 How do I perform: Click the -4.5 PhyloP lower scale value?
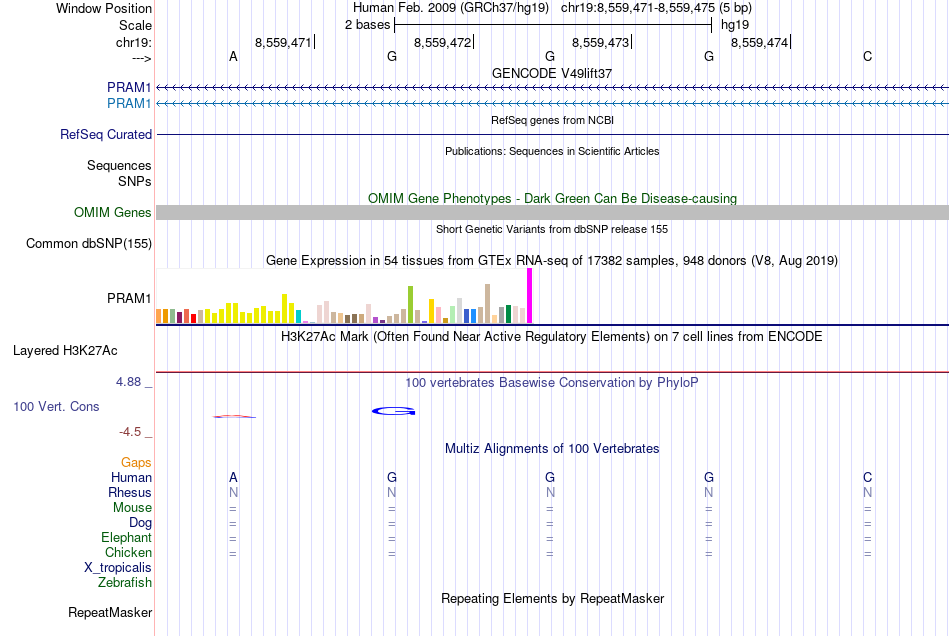click(130, 431)
